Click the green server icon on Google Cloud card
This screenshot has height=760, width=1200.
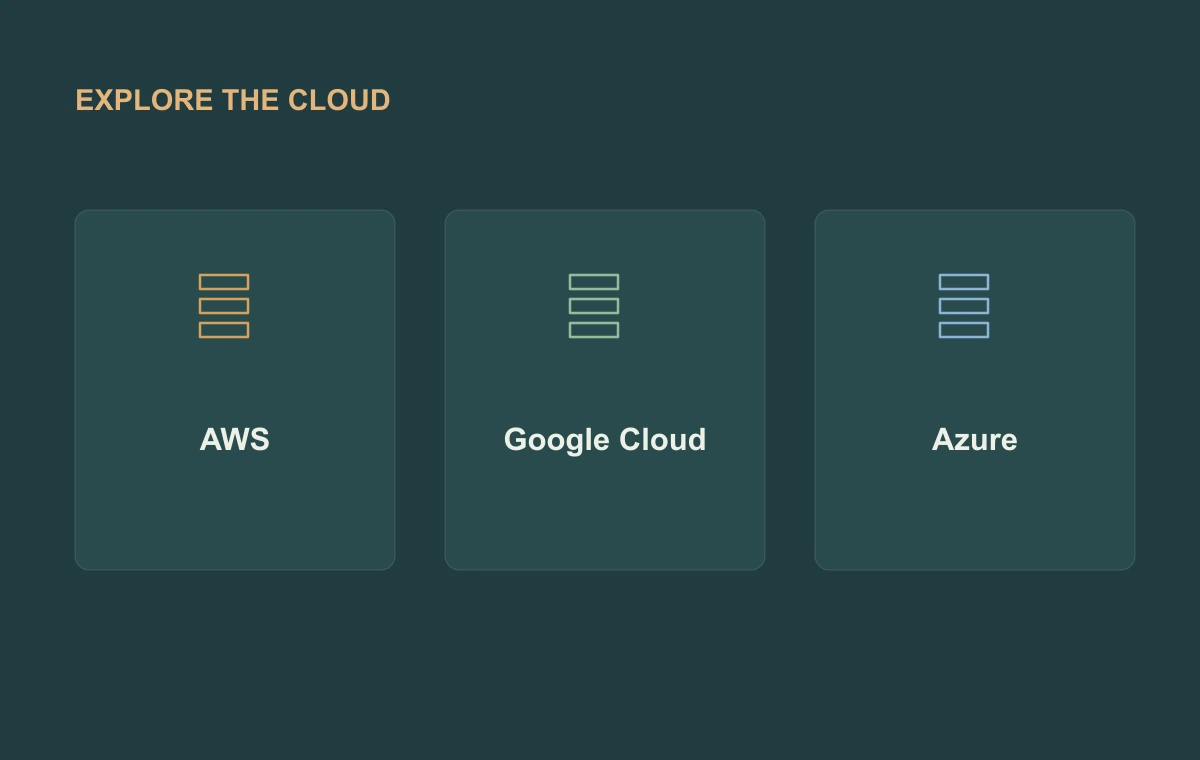[x=594, y=306]
